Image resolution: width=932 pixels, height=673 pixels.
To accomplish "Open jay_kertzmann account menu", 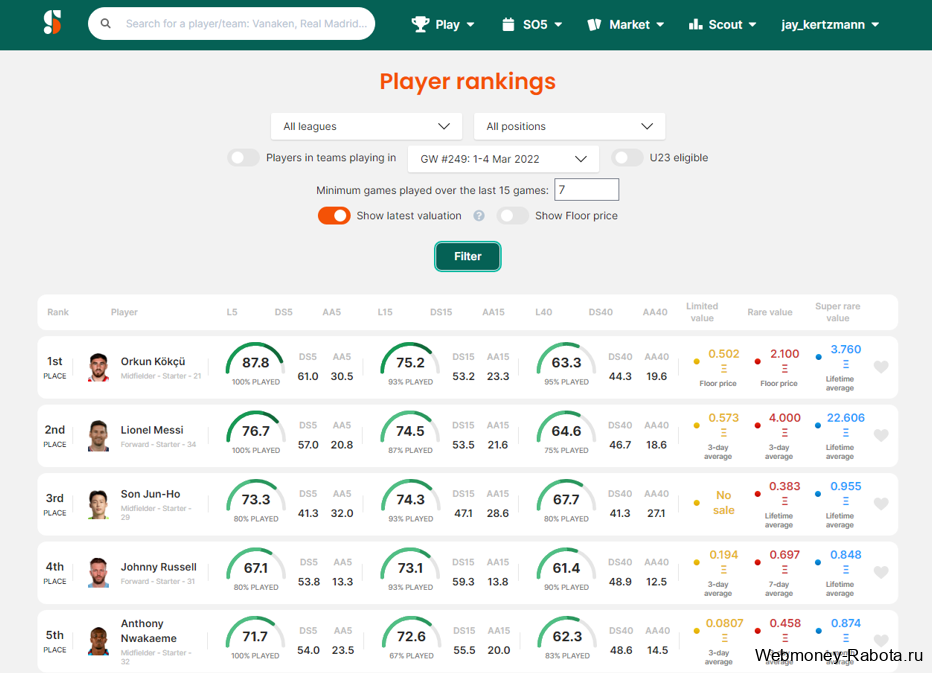I will [x=830, y=24].
